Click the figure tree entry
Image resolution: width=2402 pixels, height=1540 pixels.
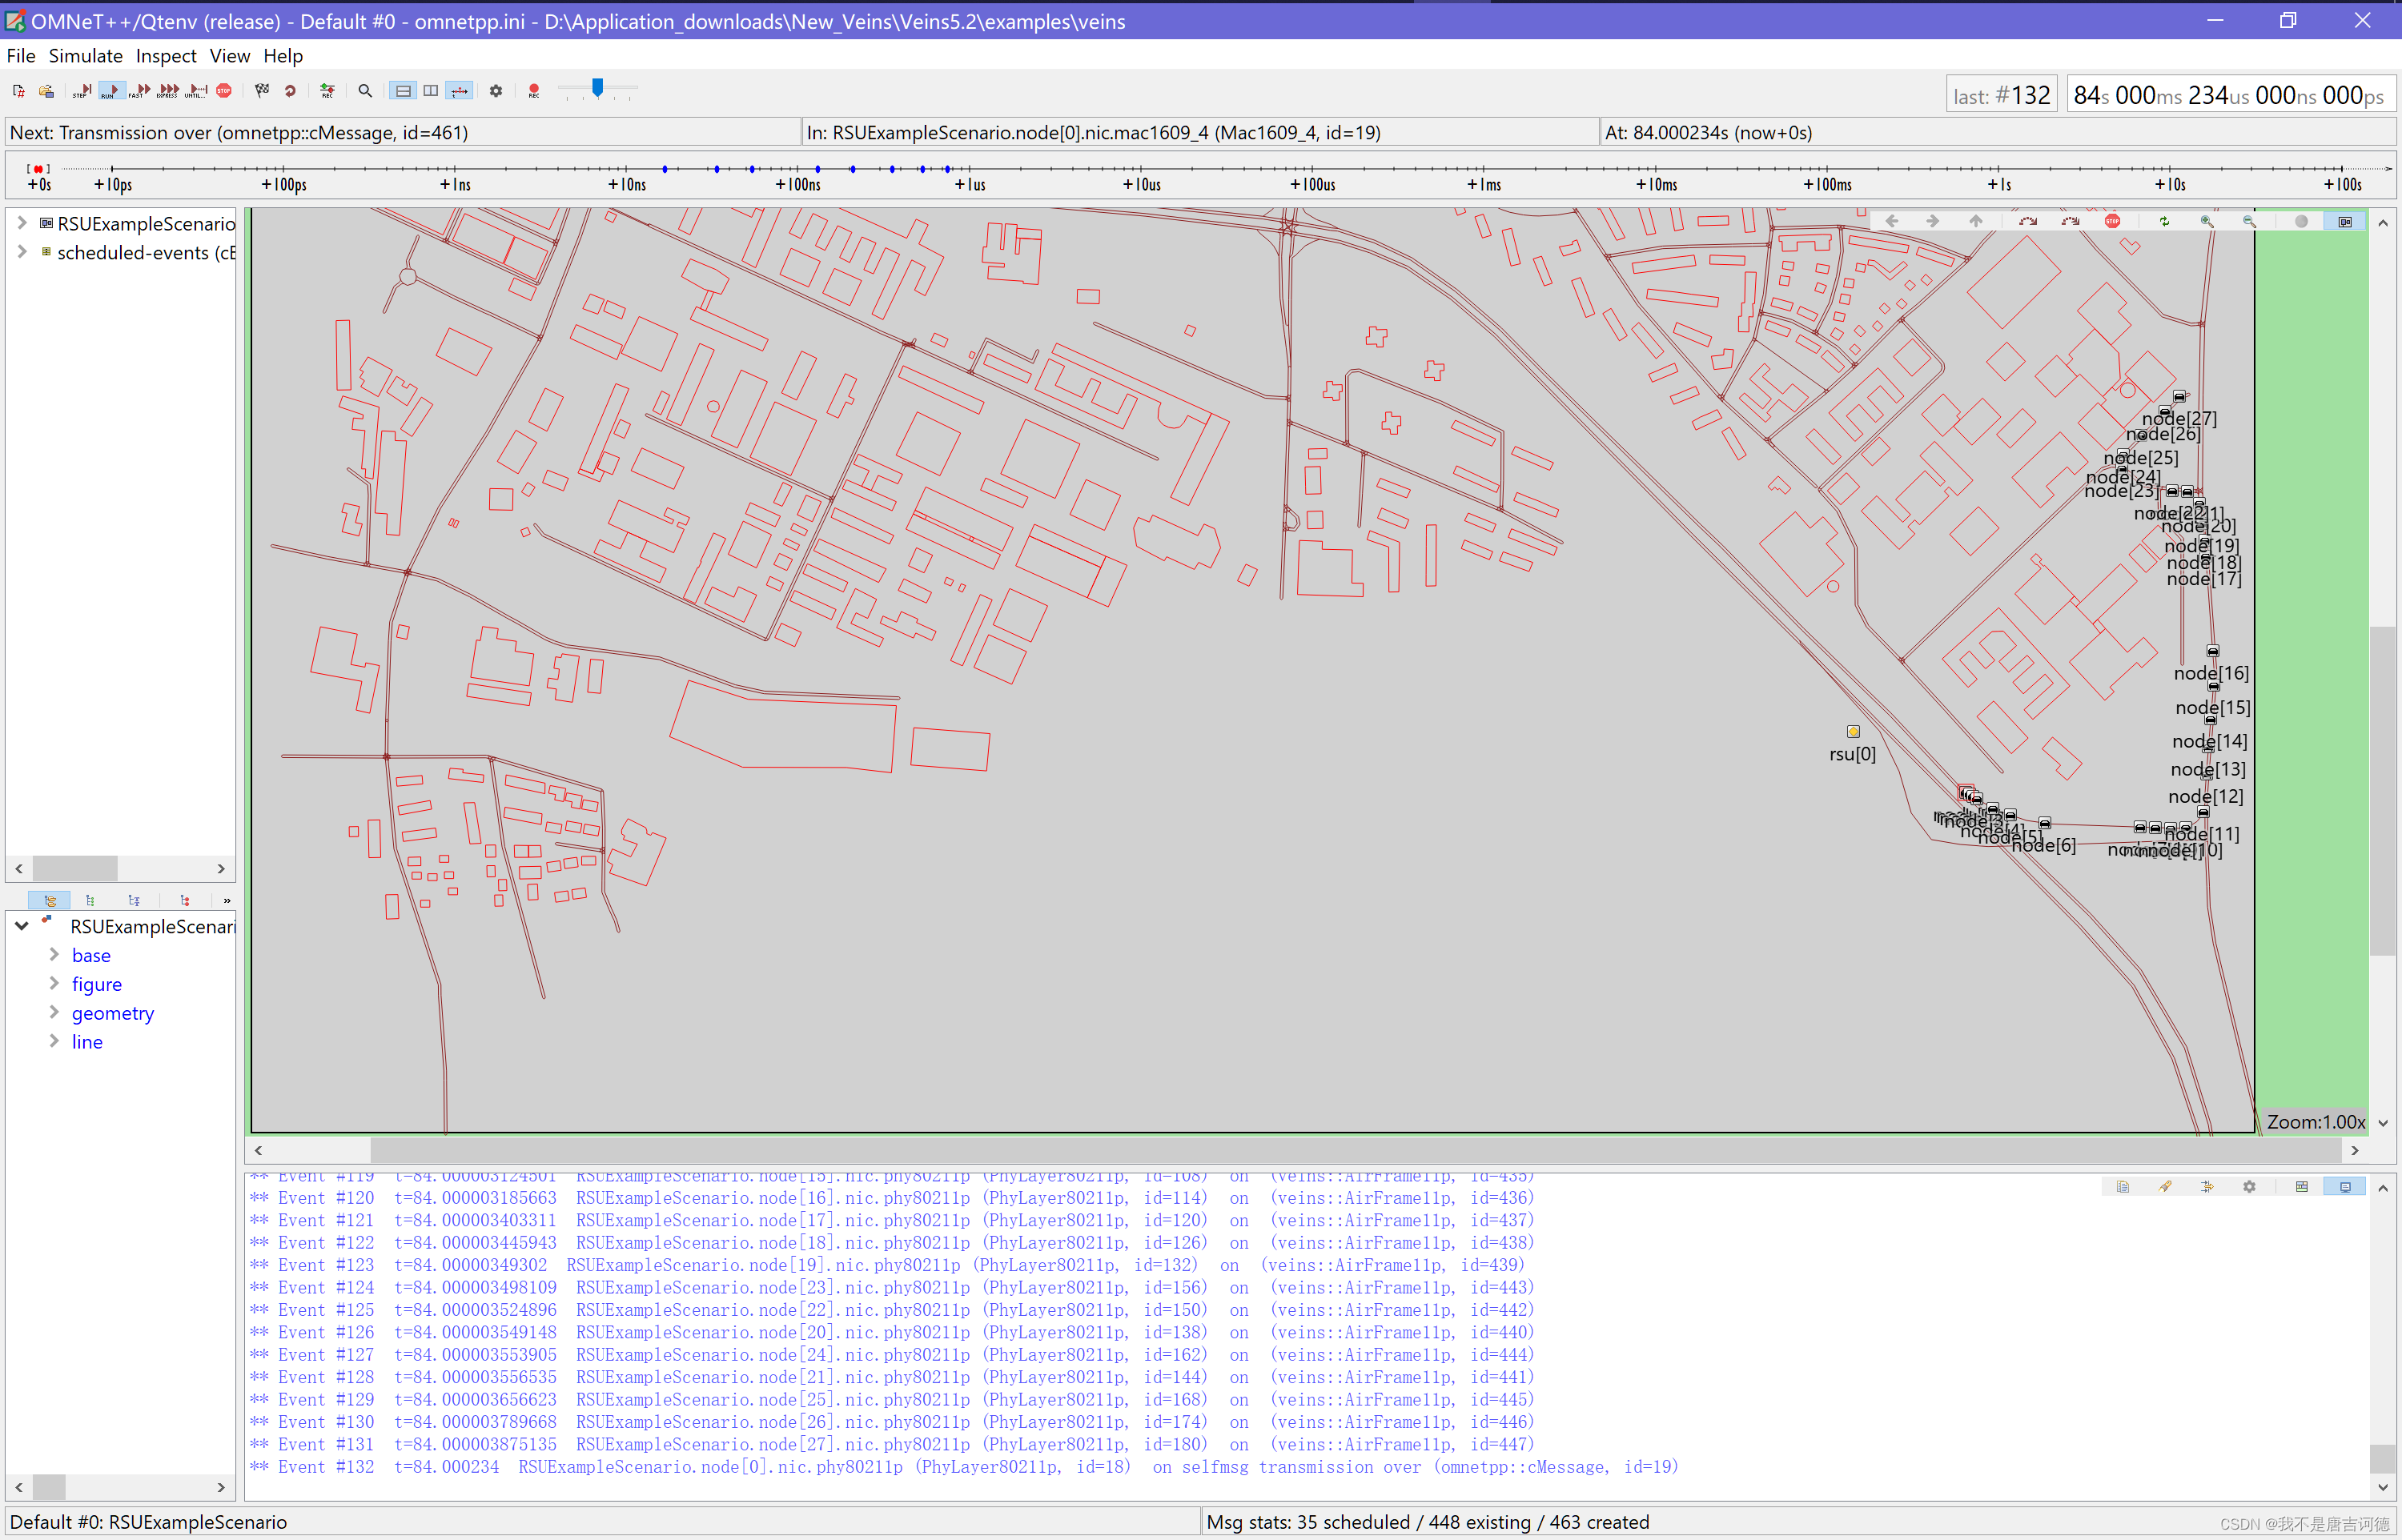pos(96,985)
